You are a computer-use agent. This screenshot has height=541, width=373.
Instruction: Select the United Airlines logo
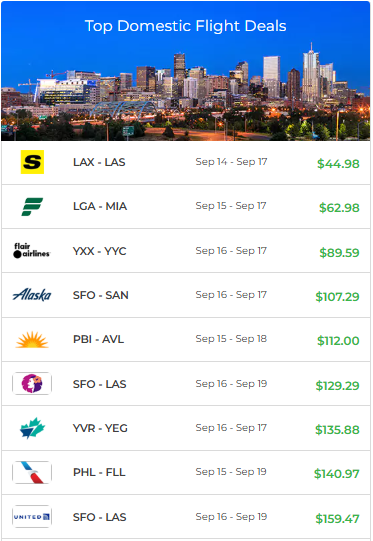tap(32, 517)
